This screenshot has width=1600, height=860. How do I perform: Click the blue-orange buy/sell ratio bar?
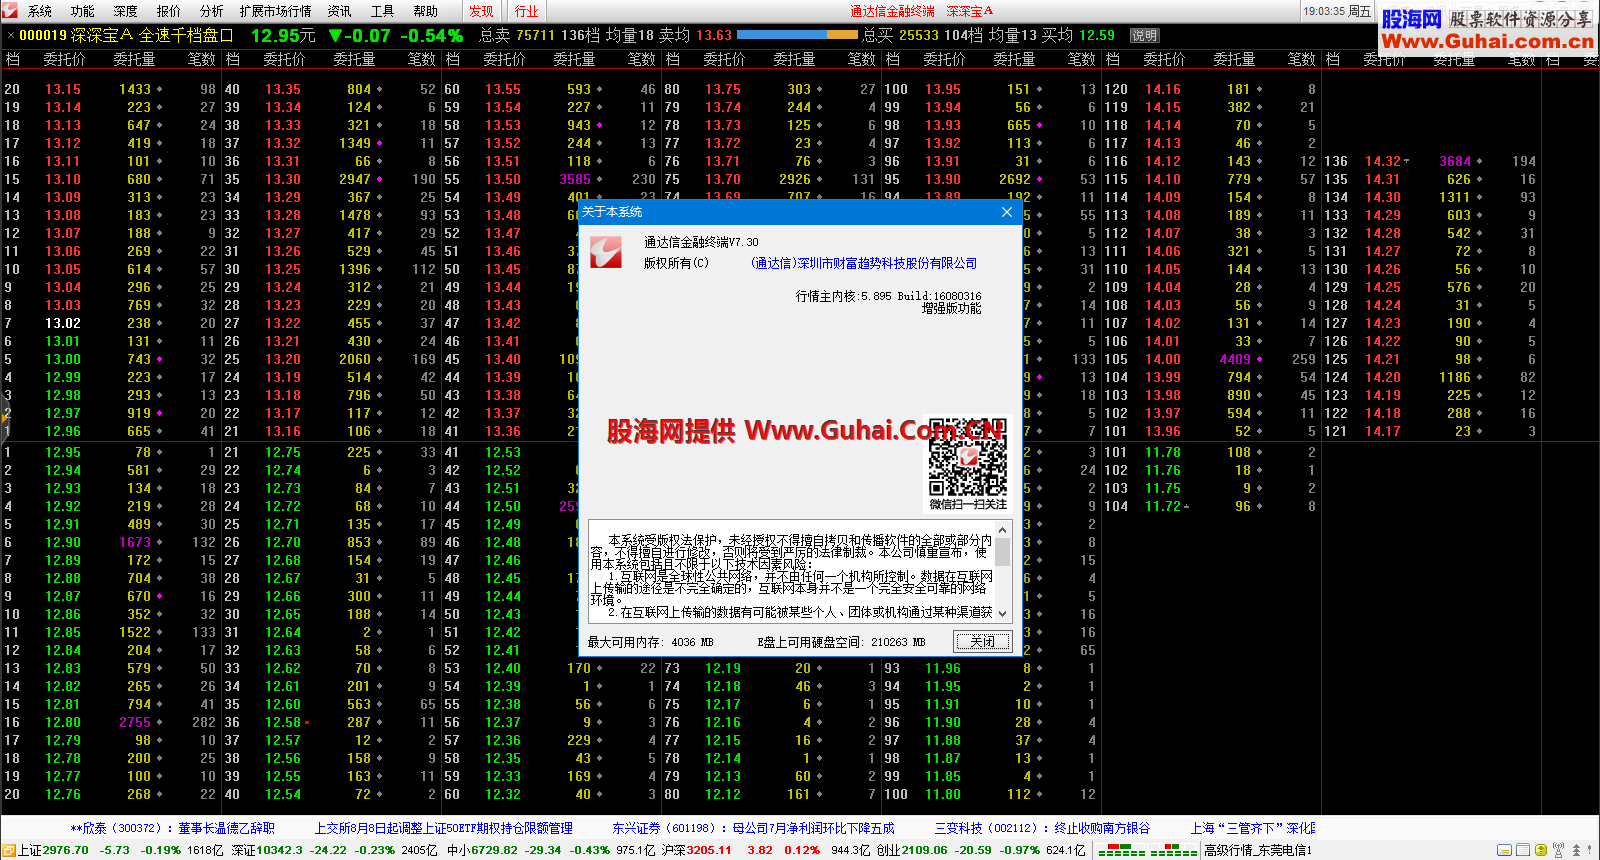coord(796,35)
